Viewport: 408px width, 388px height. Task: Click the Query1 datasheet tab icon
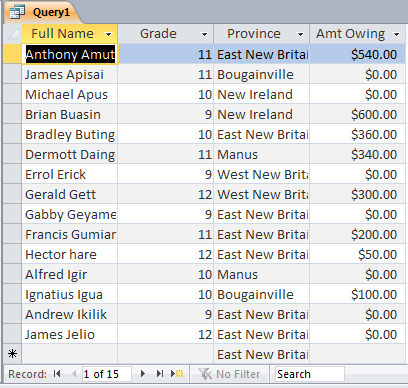pyautogui.click(x=17, y=12)
